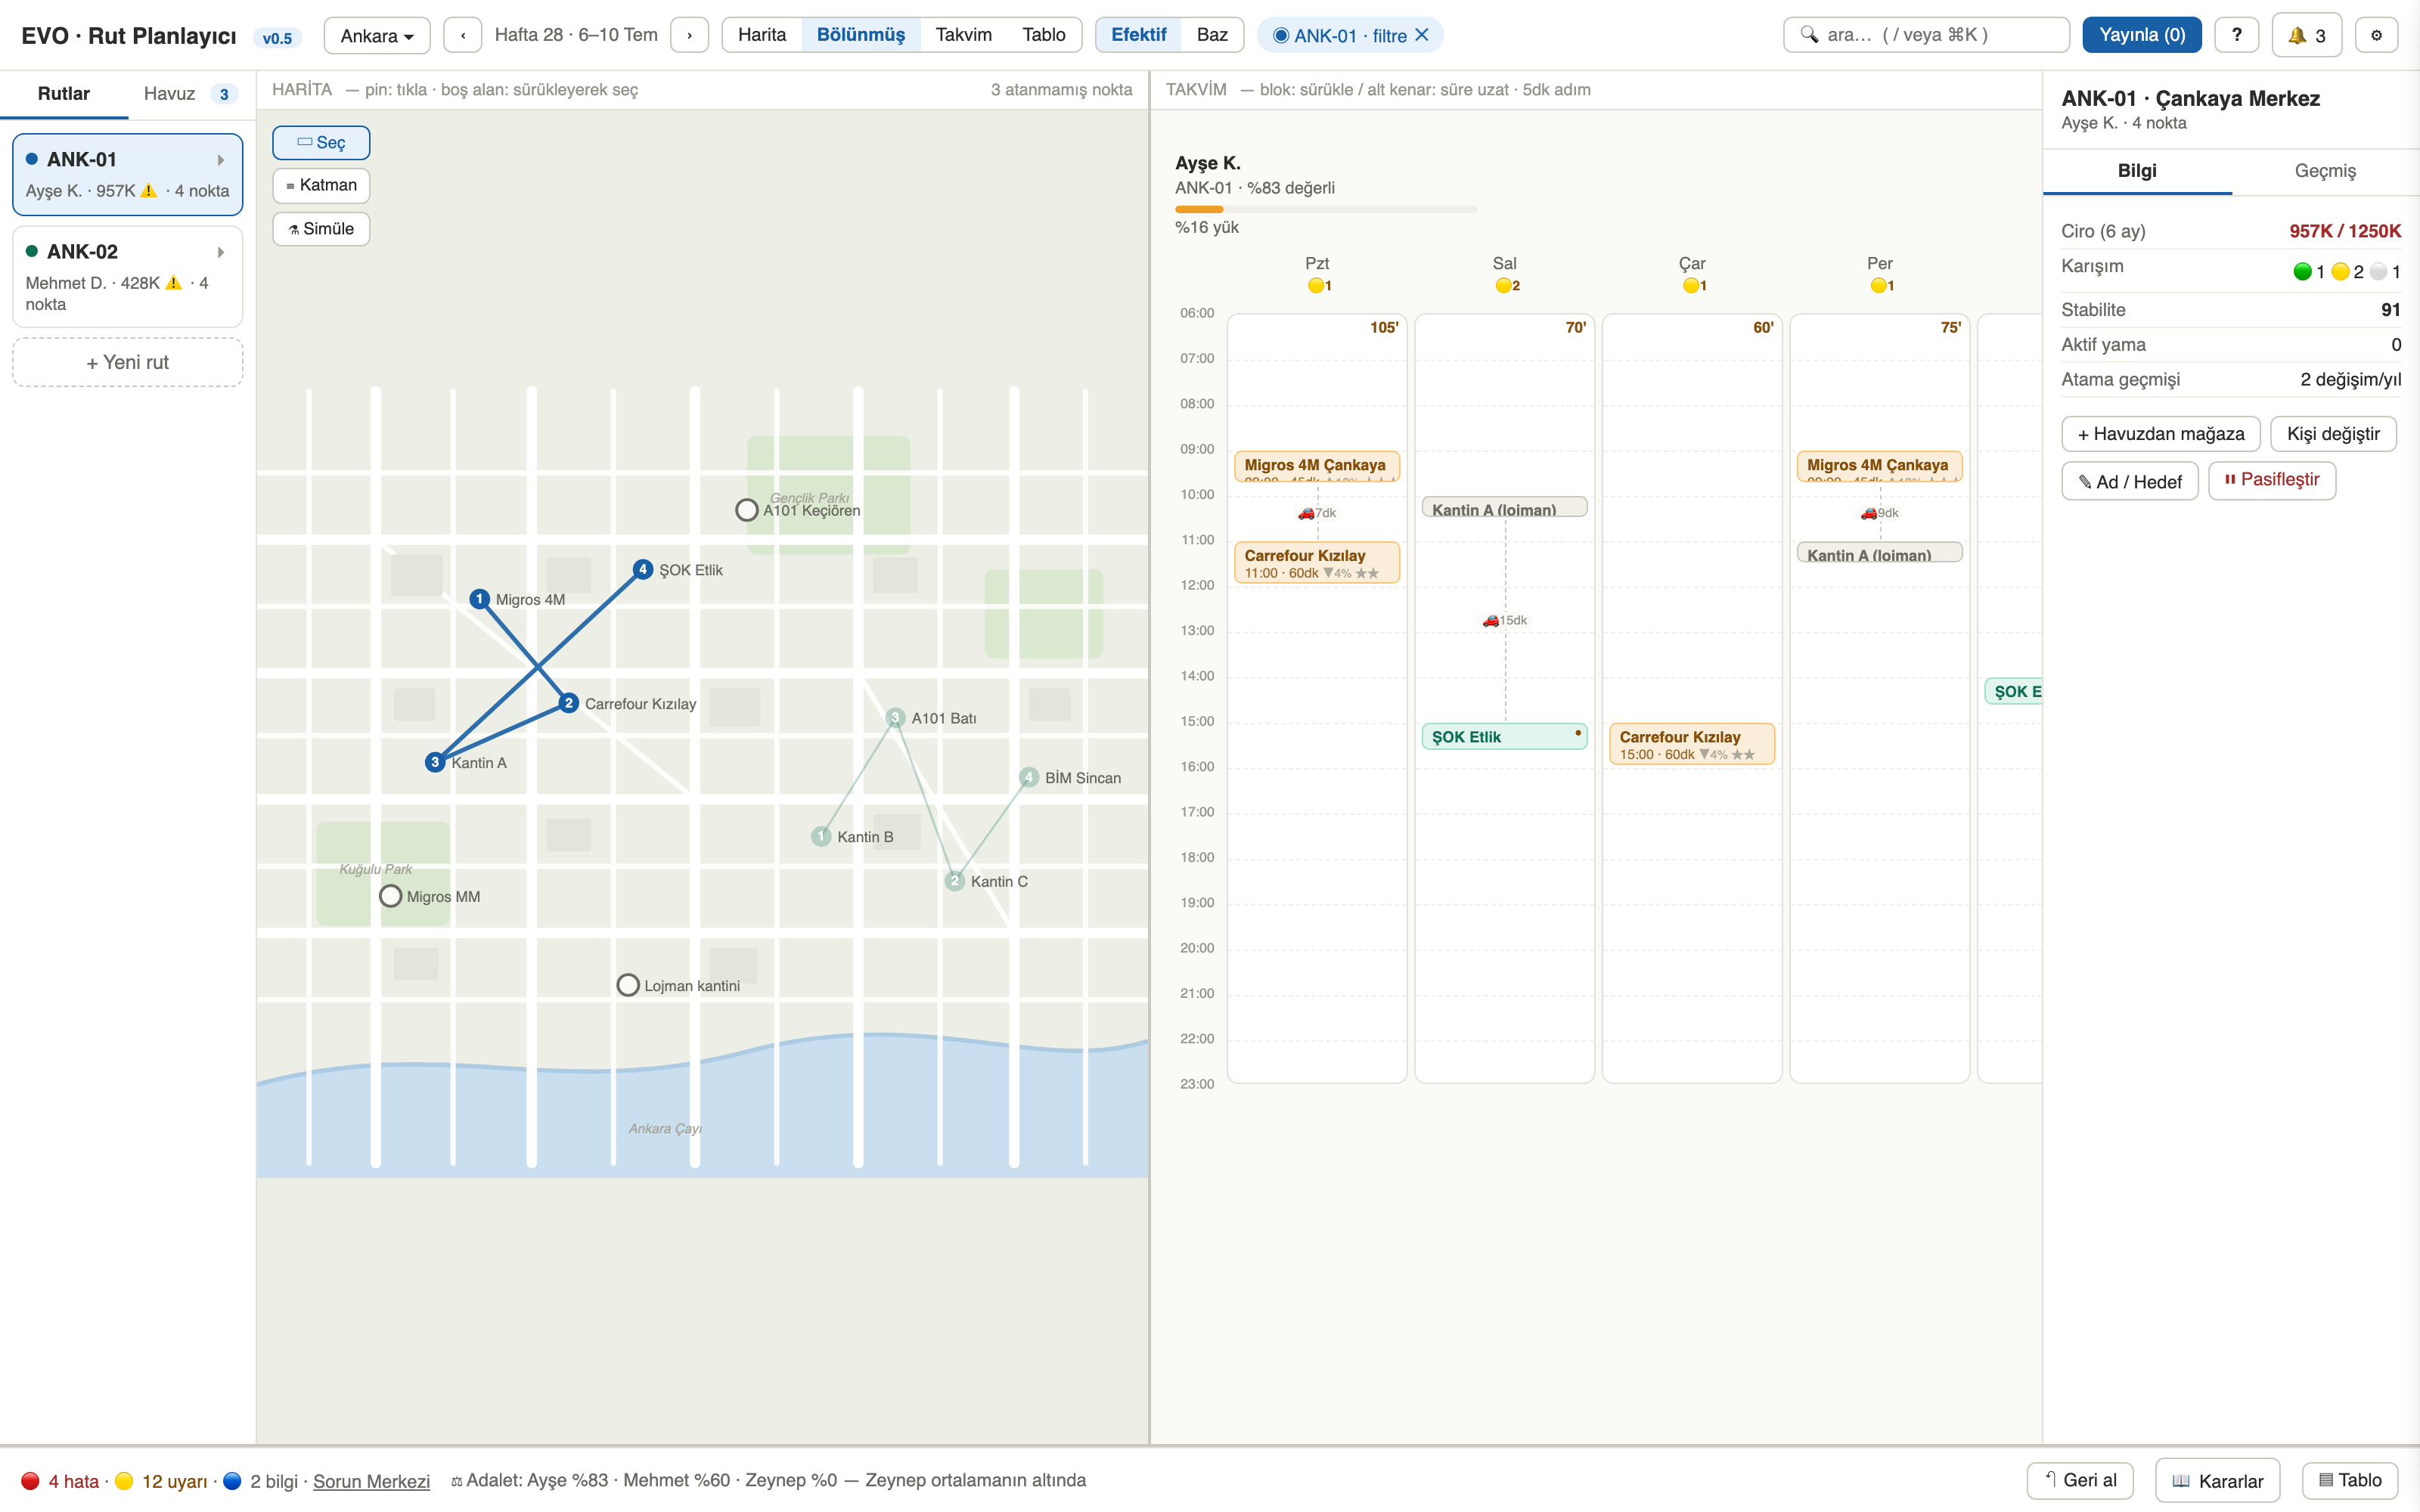Screen dimensions: 2420x1512
Task: Click Yayınla (0) publish button
Action: point(2141,35)
